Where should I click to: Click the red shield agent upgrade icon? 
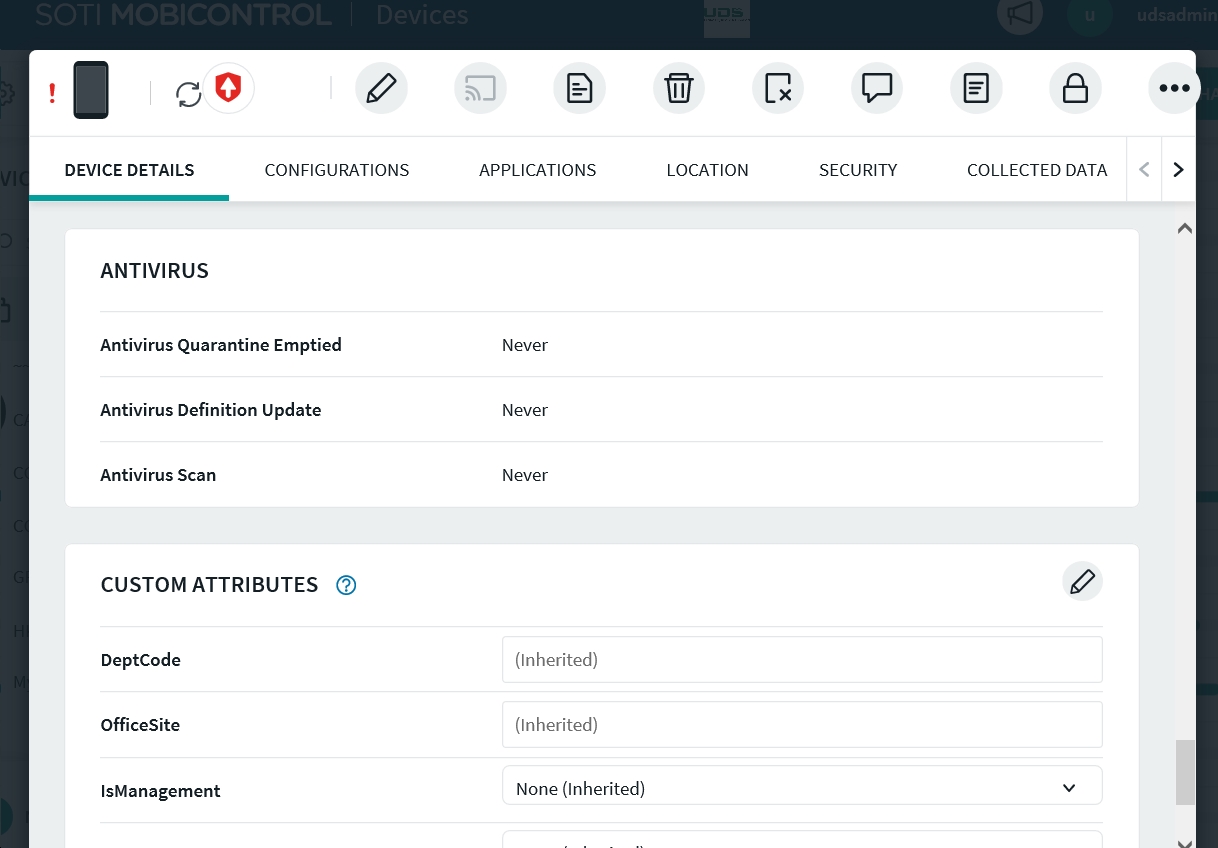click(229, 88)
